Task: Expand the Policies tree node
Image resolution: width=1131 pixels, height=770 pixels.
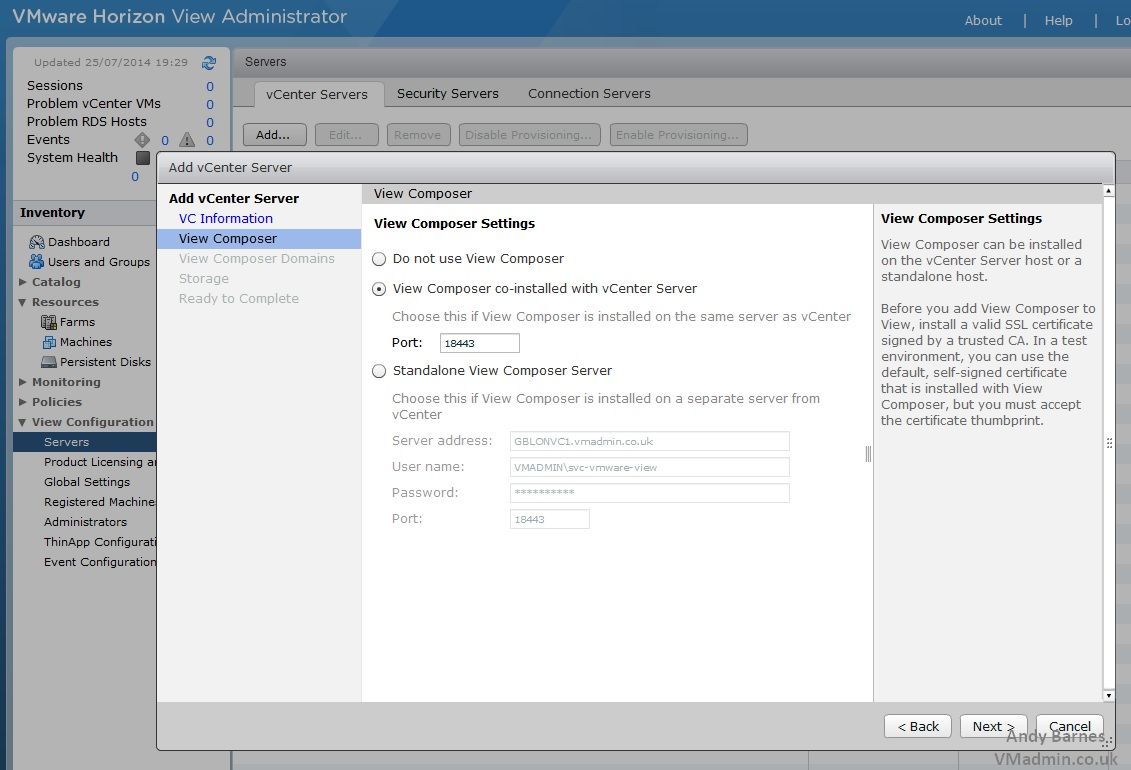Action: coord(23,402)
